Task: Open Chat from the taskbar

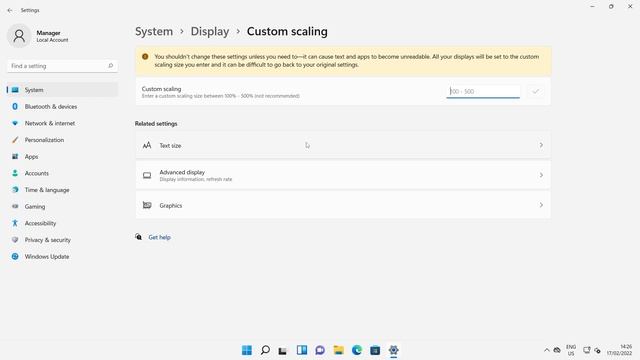Action: click(320, 350)
